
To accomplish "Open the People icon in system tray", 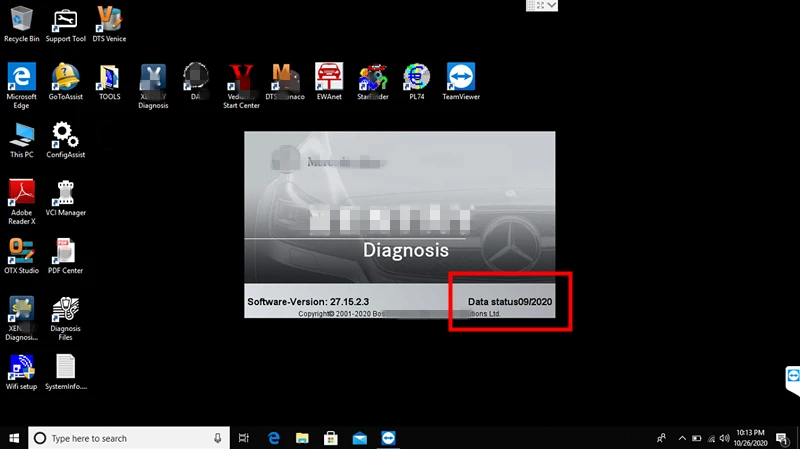I will 661,438.
